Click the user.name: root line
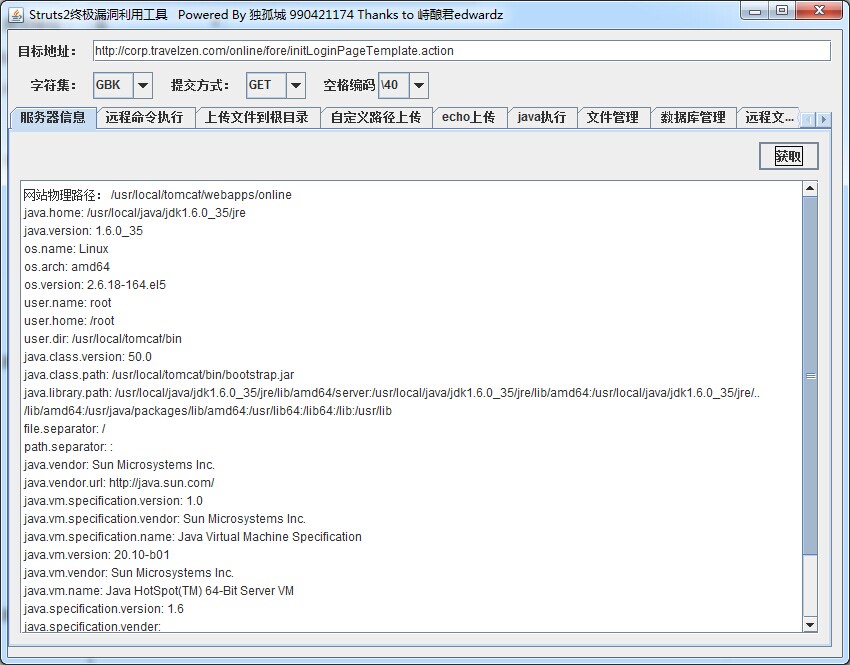This screenshot has width=850, height=665. click(68, 302)
